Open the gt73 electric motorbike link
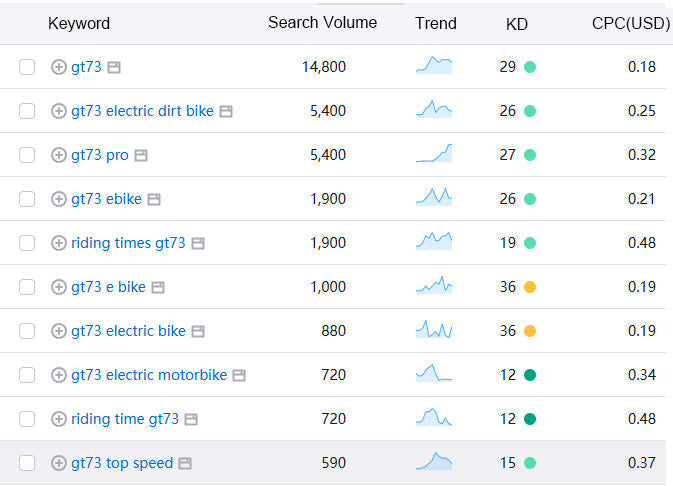 [x=149, y=375]
